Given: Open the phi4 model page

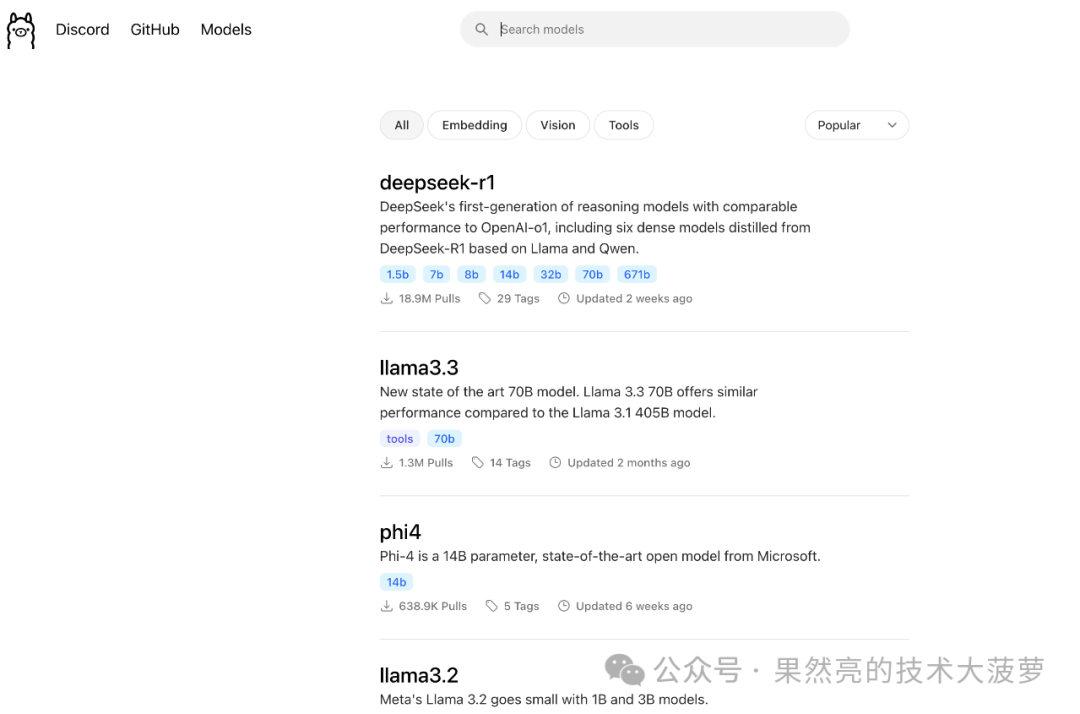Looking at the screenshot, I should coord(400,532).
